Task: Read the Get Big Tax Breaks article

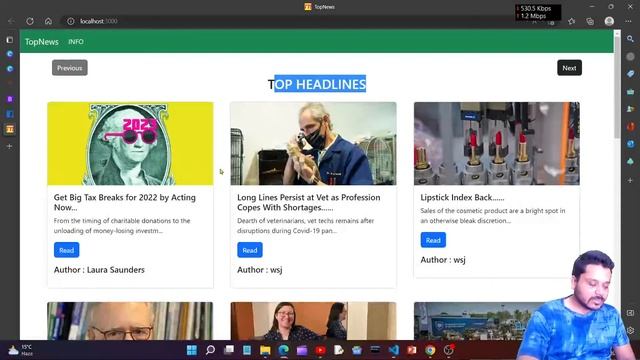Action: [67, 250]
